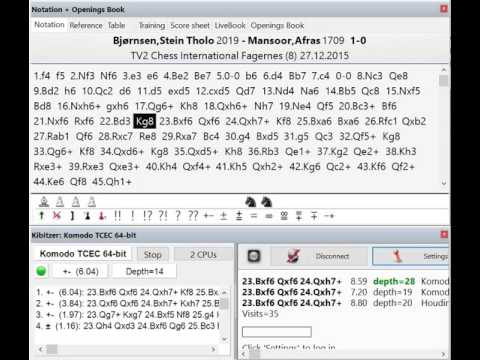Annotate move with '!?' interesting symbol

(147, 215)
